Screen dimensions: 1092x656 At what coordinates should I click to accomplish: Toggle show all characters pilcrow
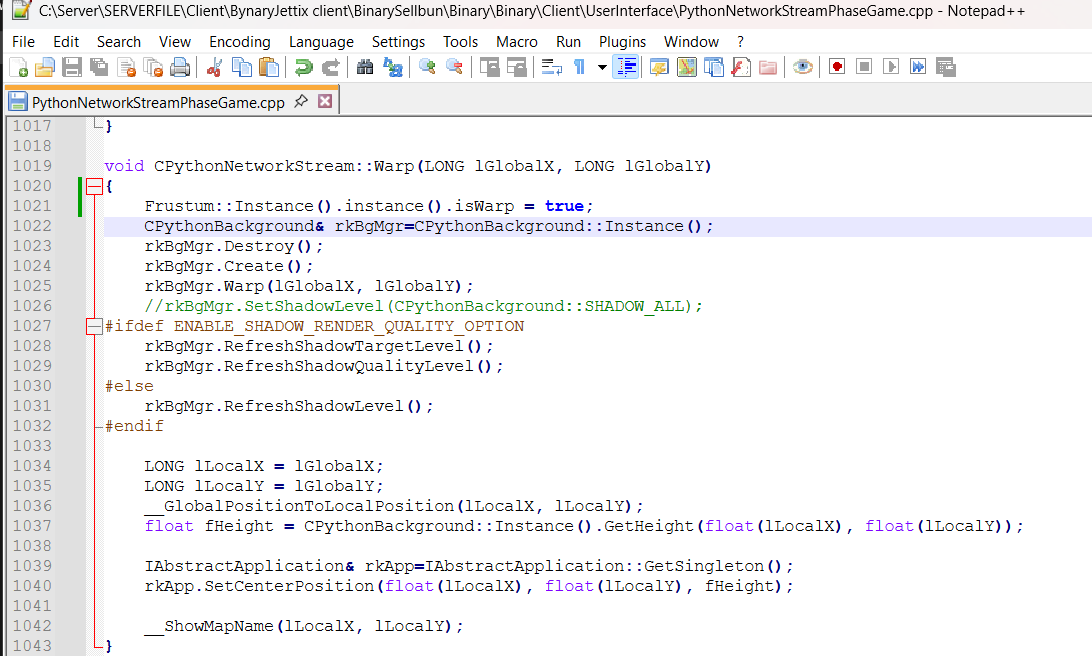pyautogui.click(x=579, y=68)
